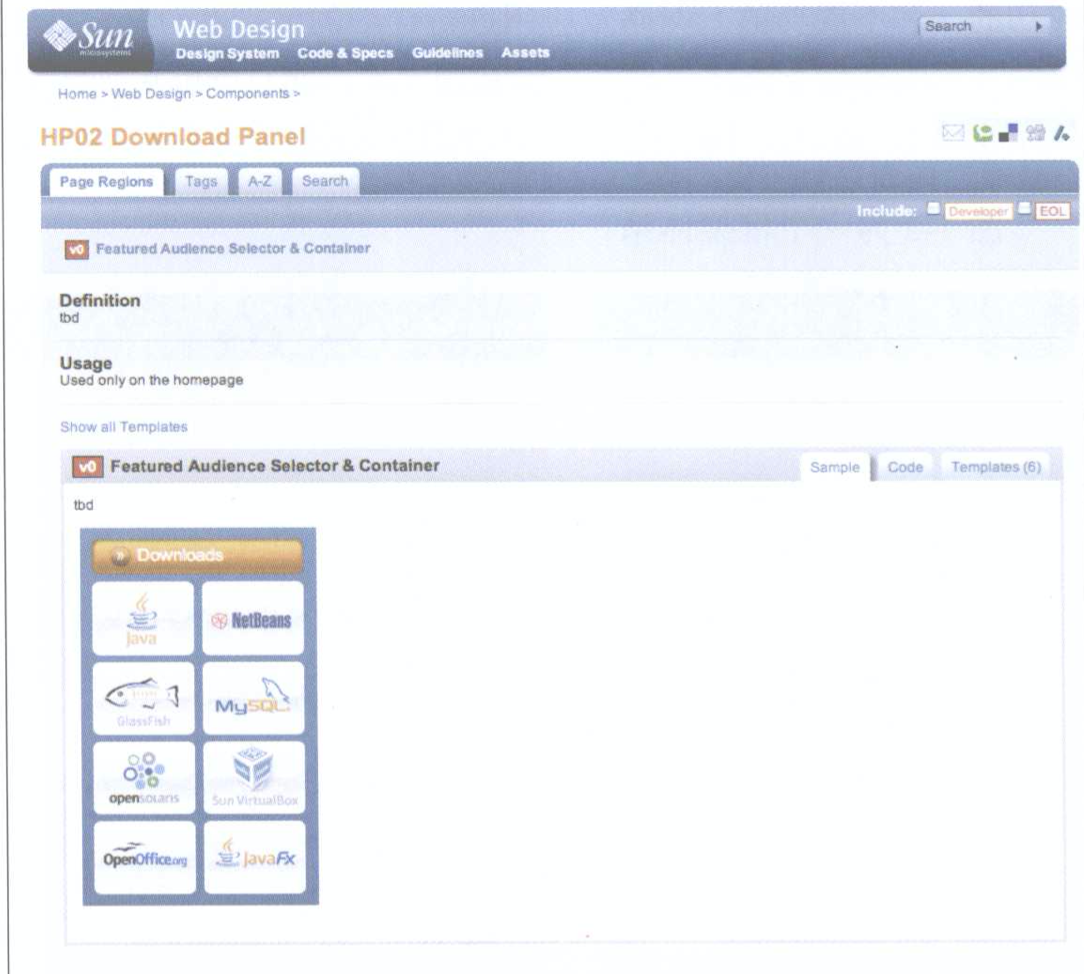Switch to the Search tab
This screenshot has height=974, width=1084.
(325, 182)
